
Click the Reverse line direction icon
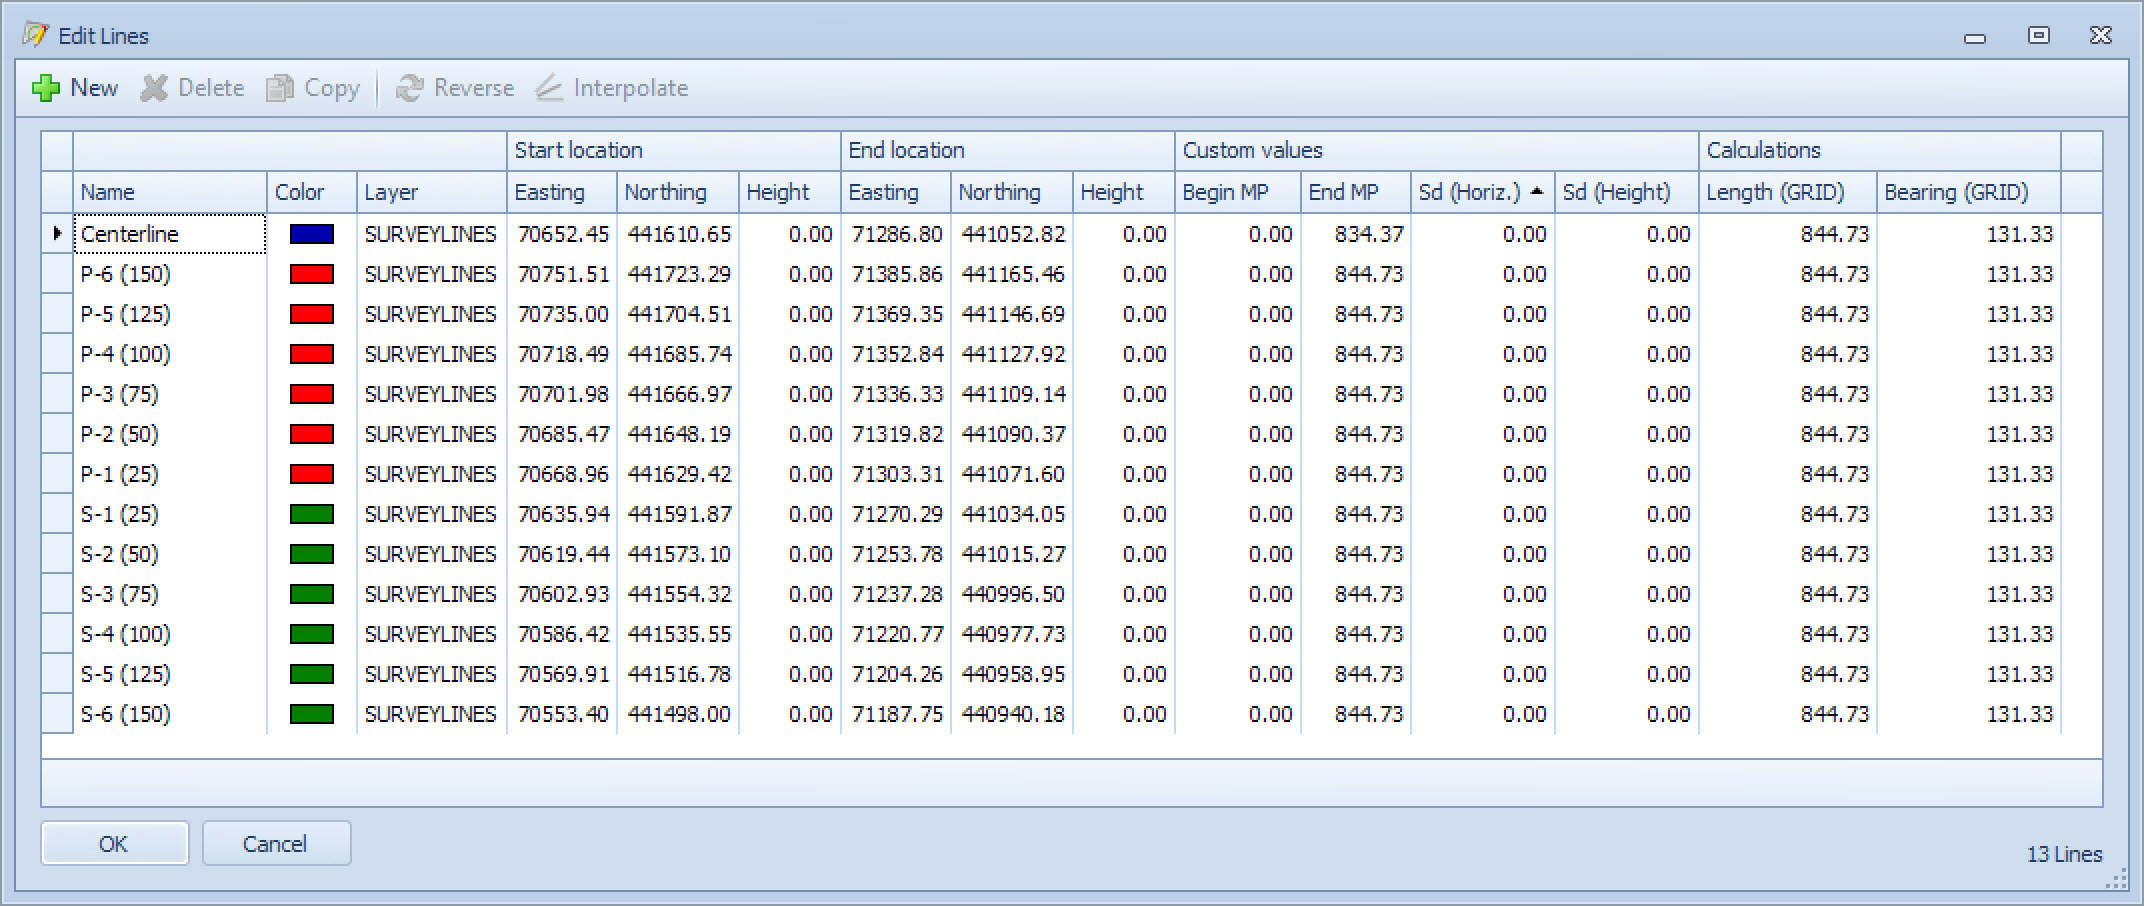pos(409,89)
